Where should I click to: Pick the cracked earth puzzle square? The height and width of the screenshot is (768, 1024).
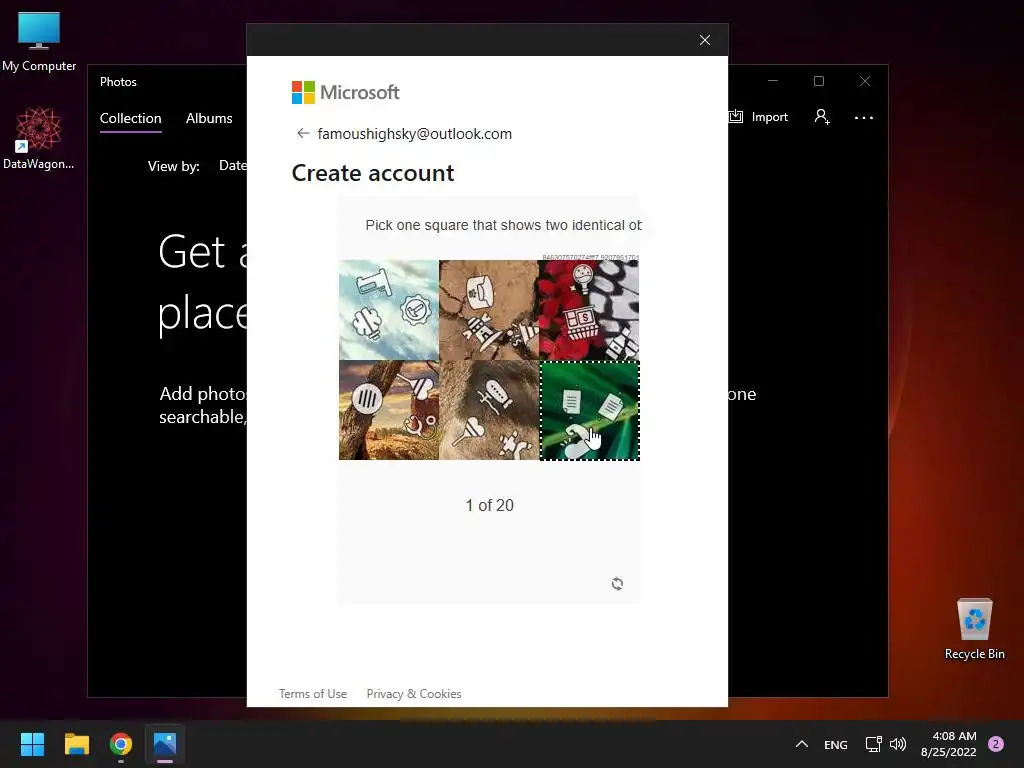point(489,310)
